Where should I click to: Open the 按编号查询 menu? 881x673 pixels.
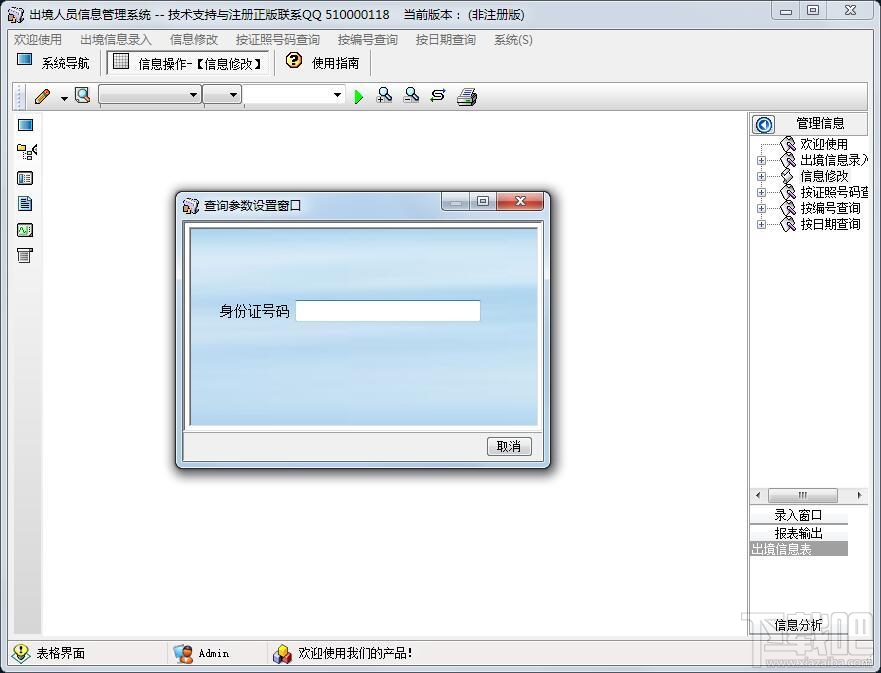pyautogui.click(x=367, y=39)
